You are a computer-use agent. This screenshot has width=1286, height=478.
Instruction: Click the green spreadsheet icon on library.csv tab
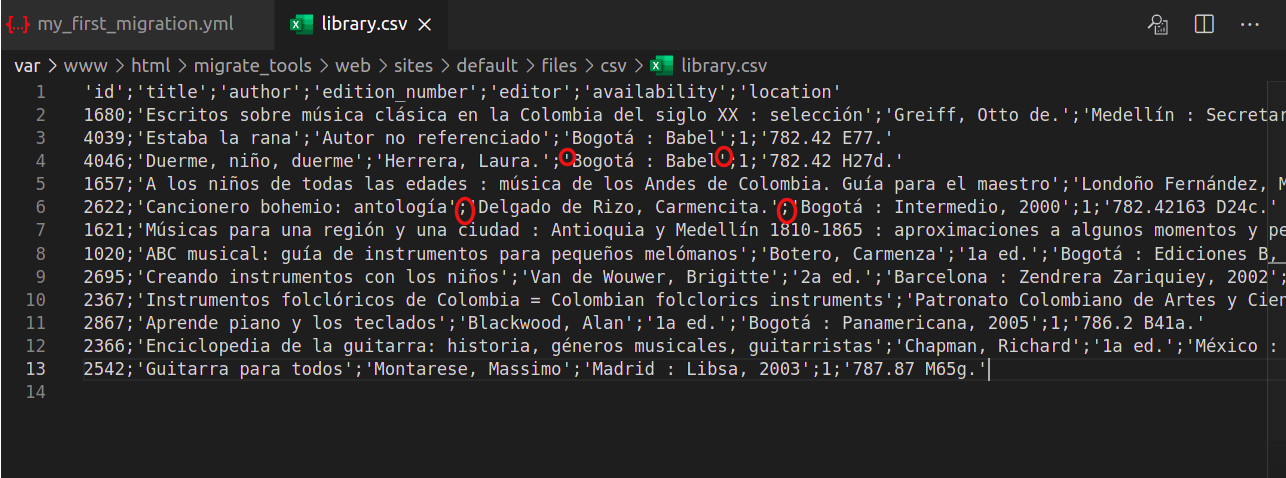click(x=301, y=24)
